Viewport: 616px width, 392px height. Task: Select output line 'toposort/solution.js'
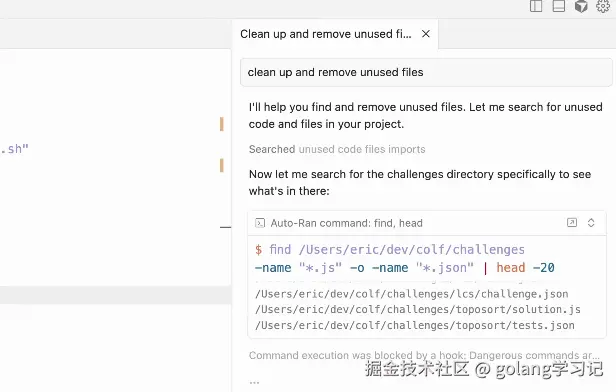(418, 310)
